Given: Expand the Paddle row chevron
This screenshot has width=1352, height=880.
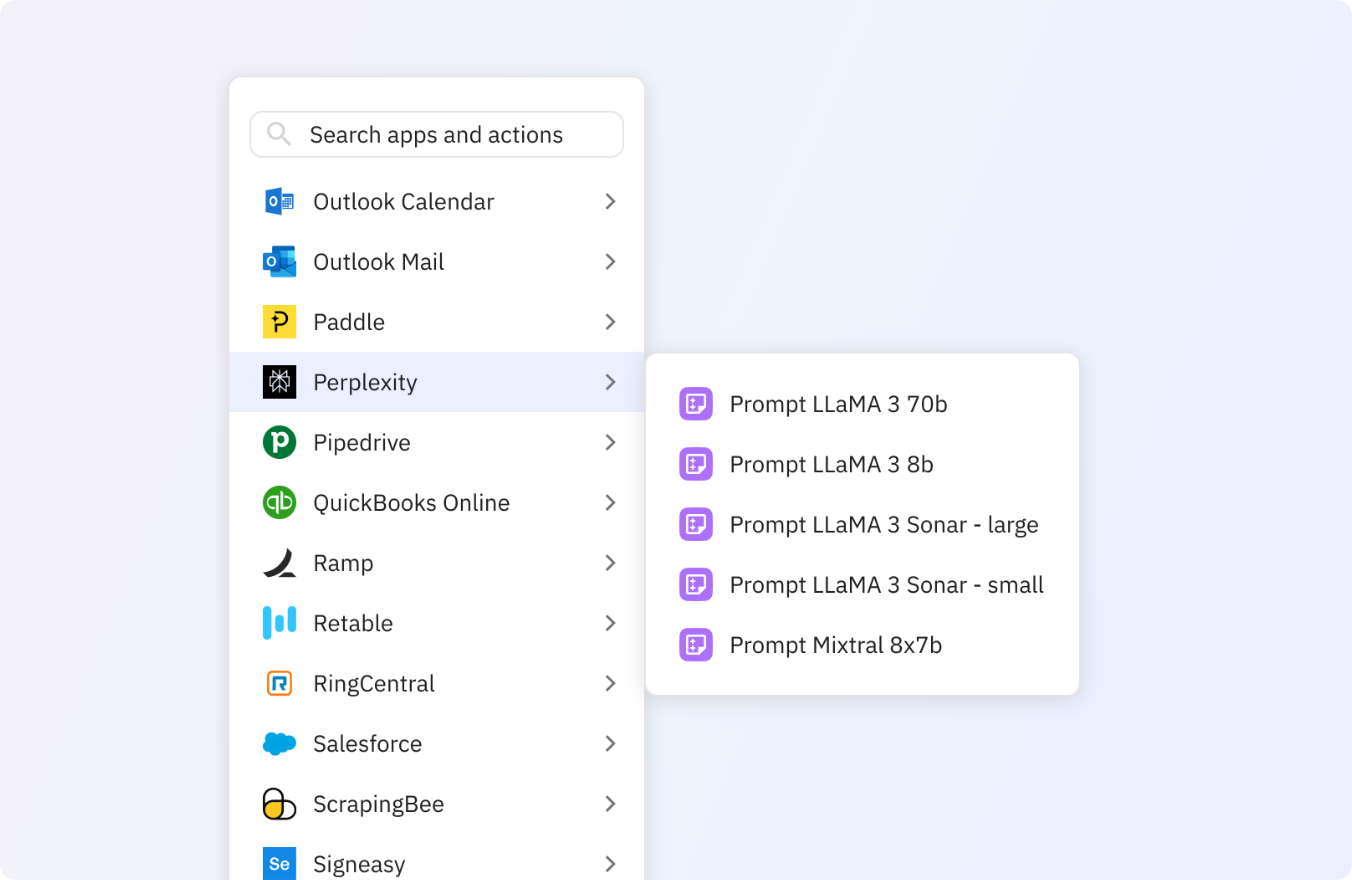Looking at the screenshot, I should [x=610, y=321].
